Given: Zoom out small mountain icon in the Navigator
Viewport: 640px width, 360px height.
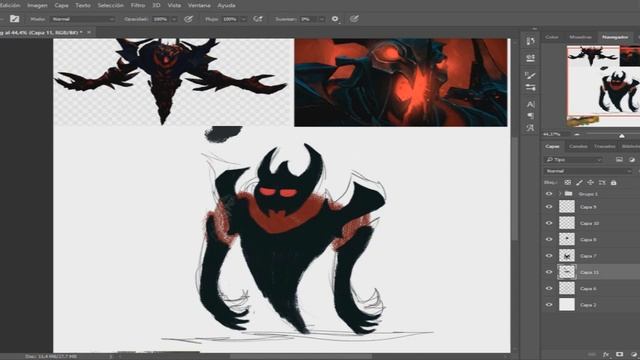Looking at the screenshot, I should click(x=577, y=134).
